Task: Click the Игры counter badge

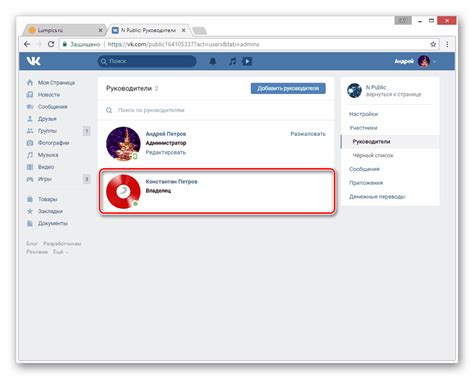Action: (x=86, y=179)
